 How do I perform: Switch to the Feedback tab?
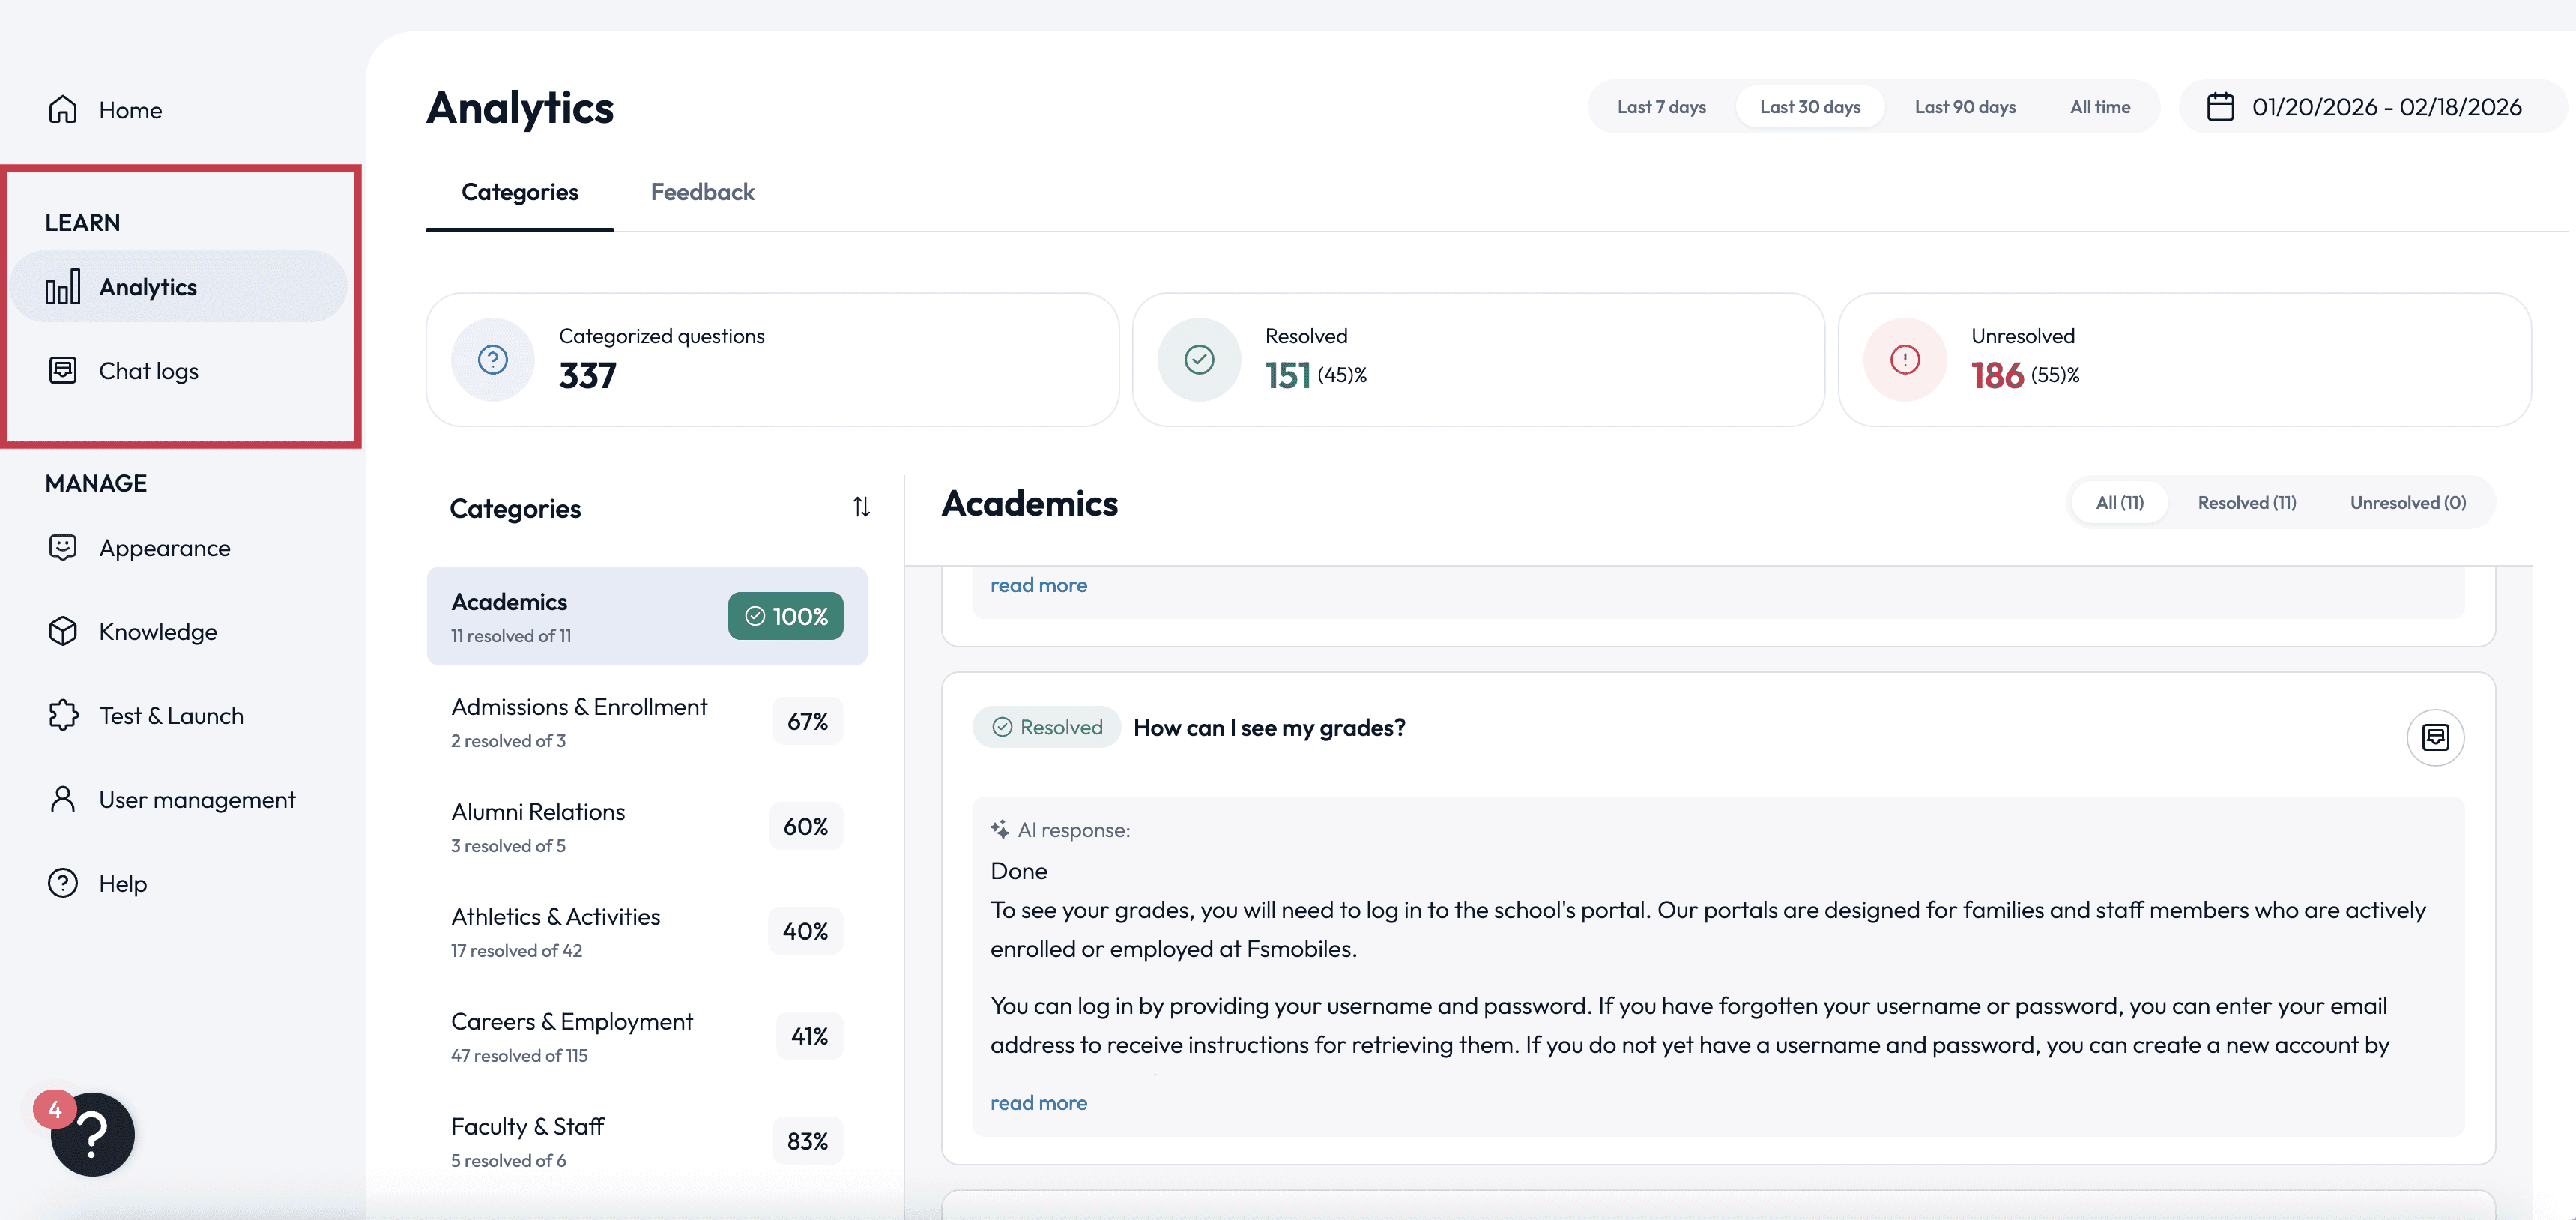click(x=702, y=192)
